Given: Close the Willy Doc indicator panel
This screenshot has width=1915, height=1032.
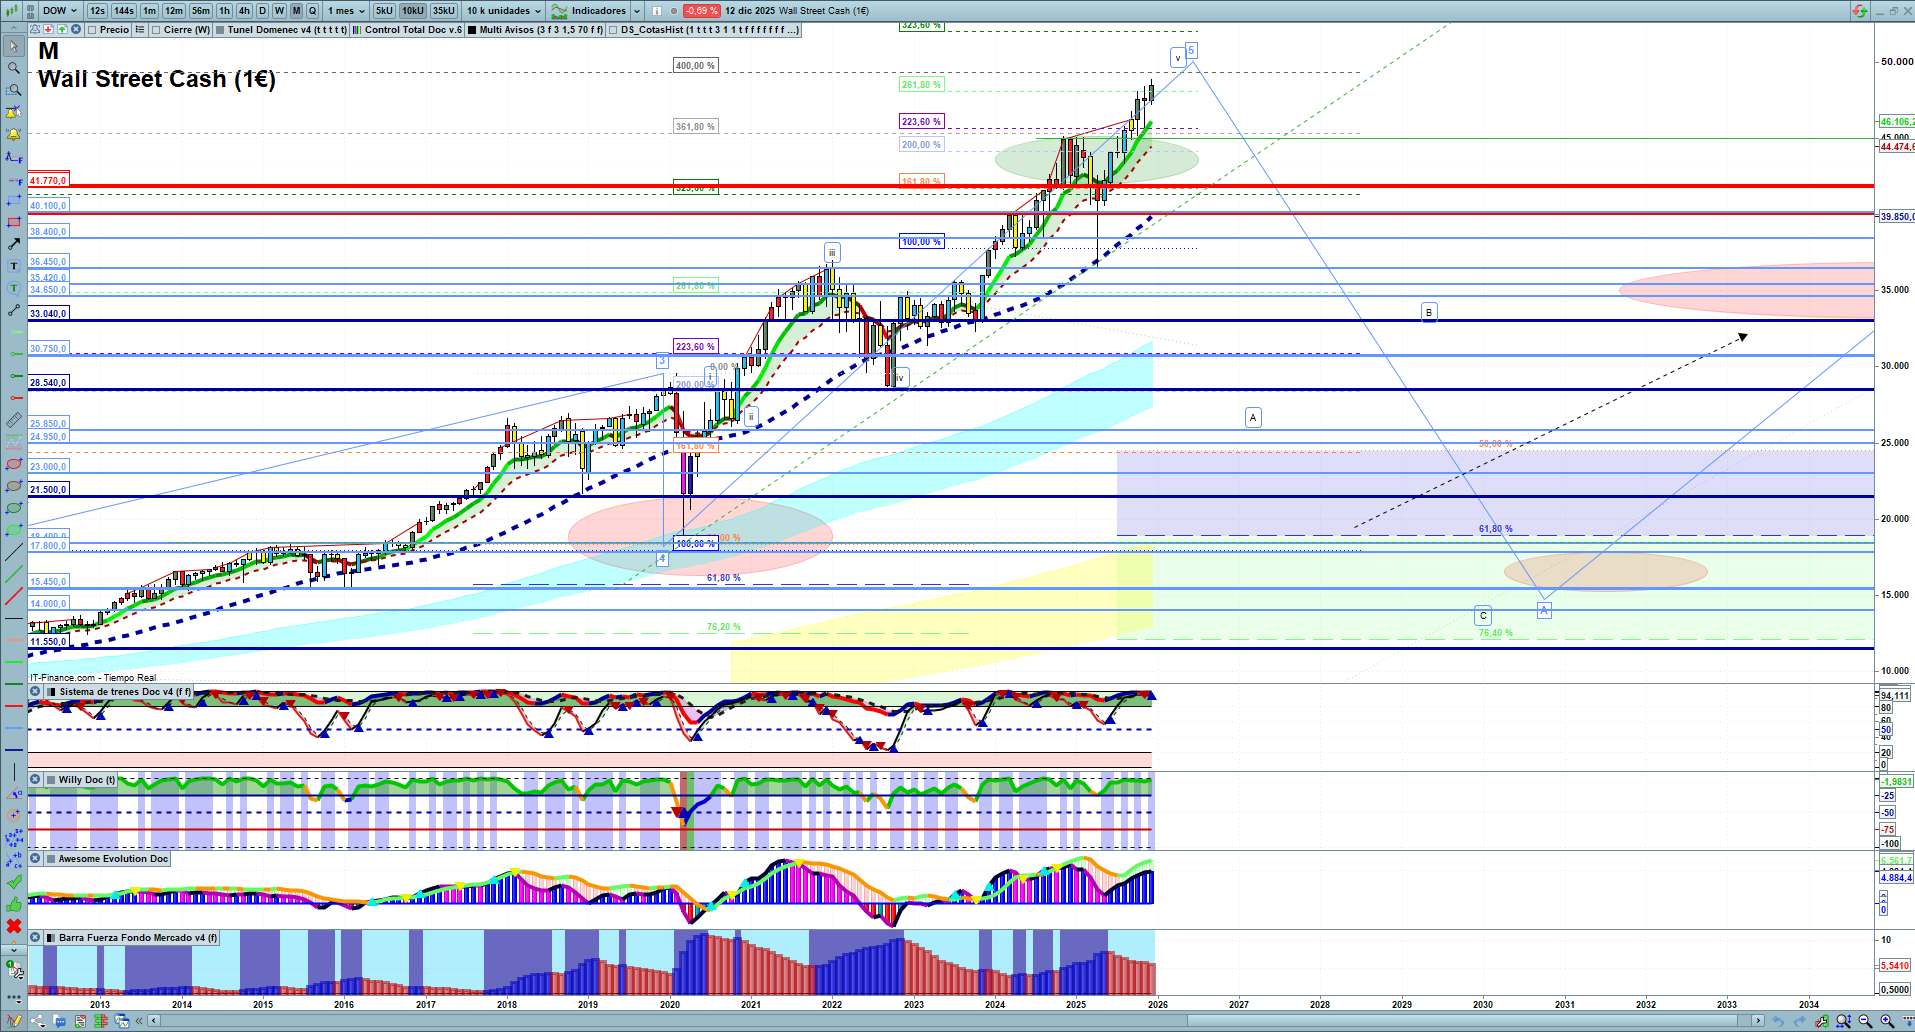Looking at the screenshot, I should point(35,780).
